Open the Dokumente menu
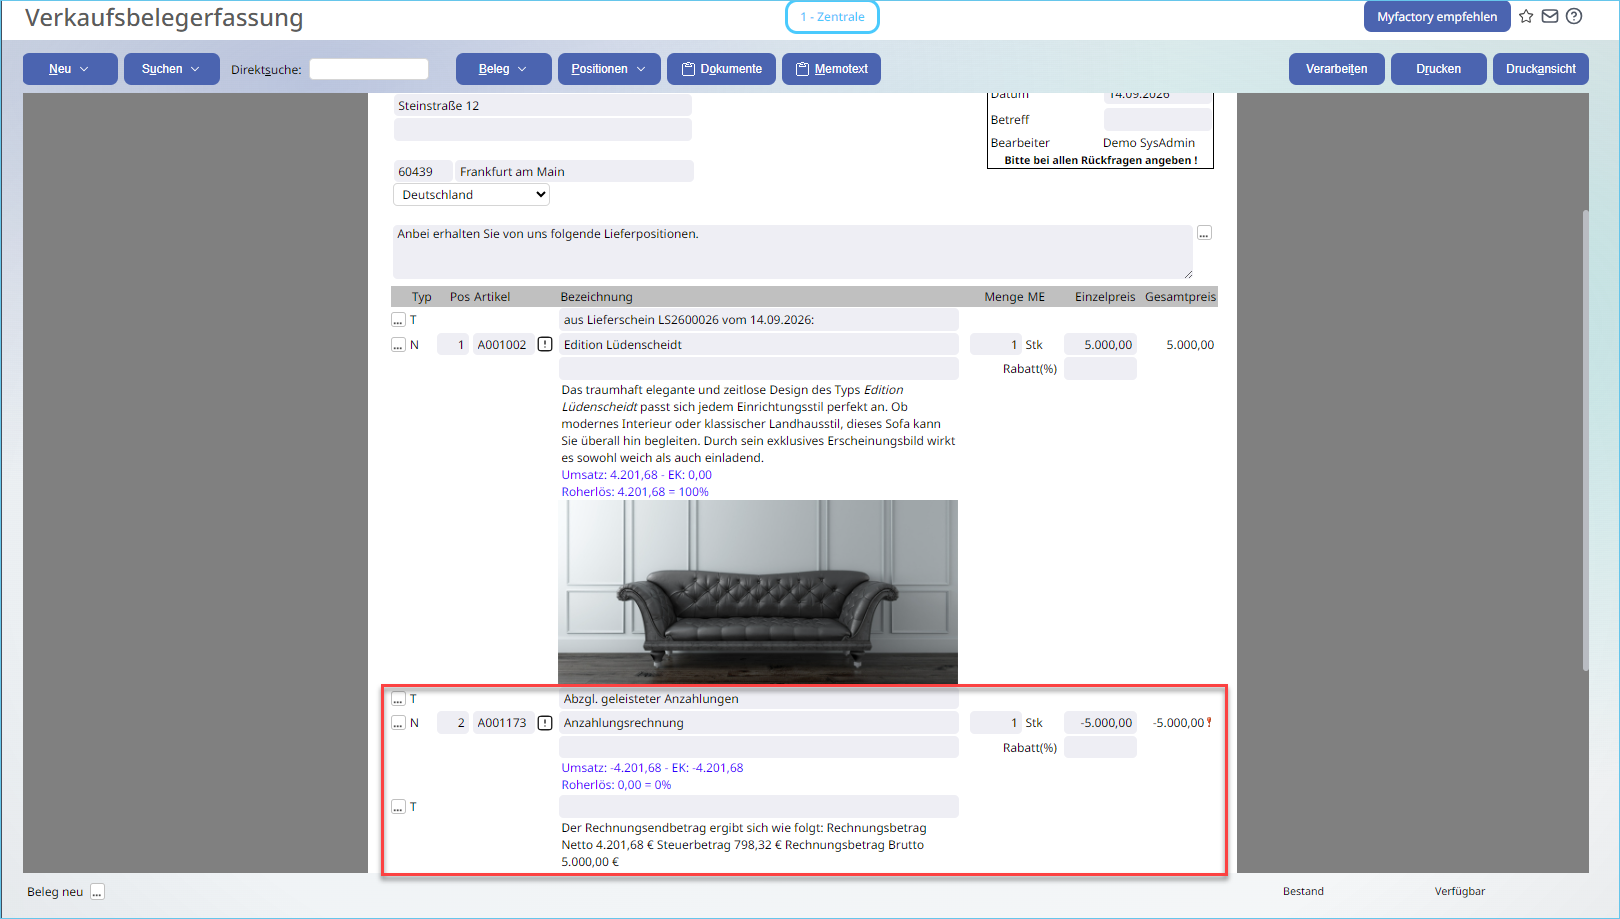The image size is (1620, 919). tap(721, 69)
